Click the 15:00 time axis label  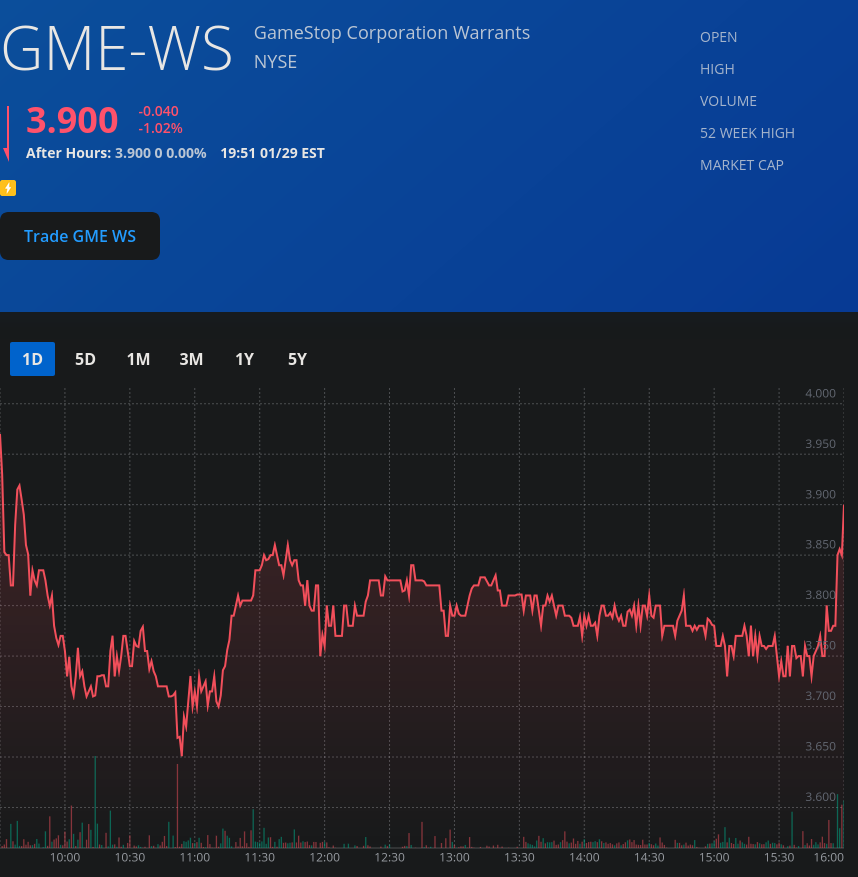coord(714,857)
